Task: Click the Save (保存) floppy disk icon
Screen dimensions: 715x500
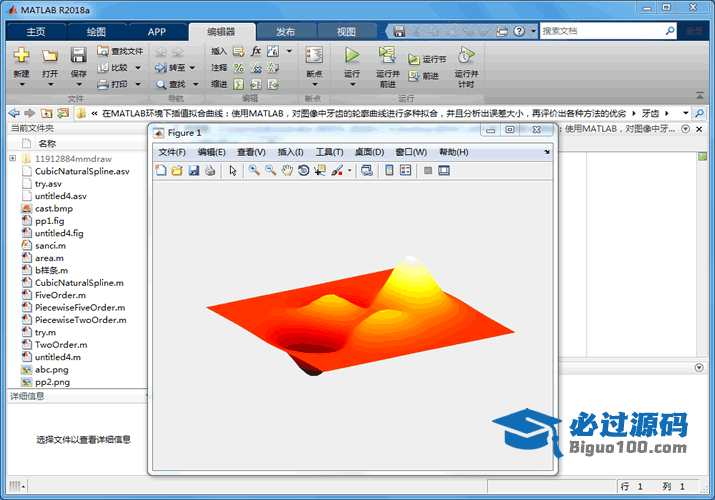Action: point(78,55)
